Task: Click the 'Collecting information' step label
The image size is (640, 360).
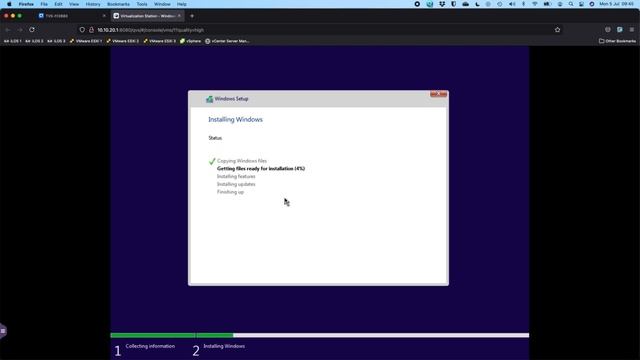Action: click(150, 346)
